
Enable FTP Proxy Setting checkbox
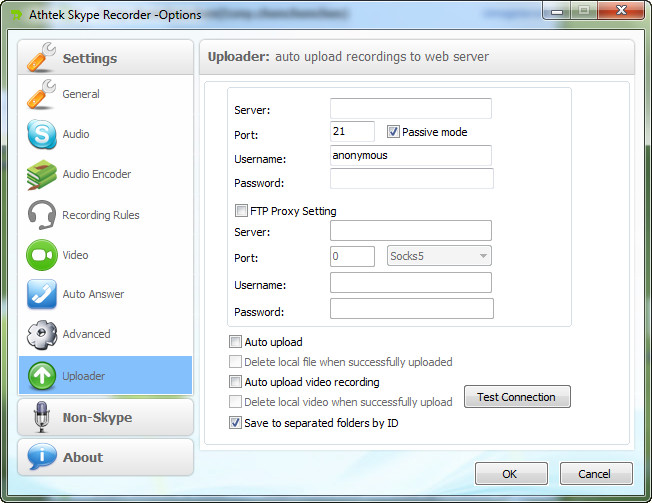[241, 210]
